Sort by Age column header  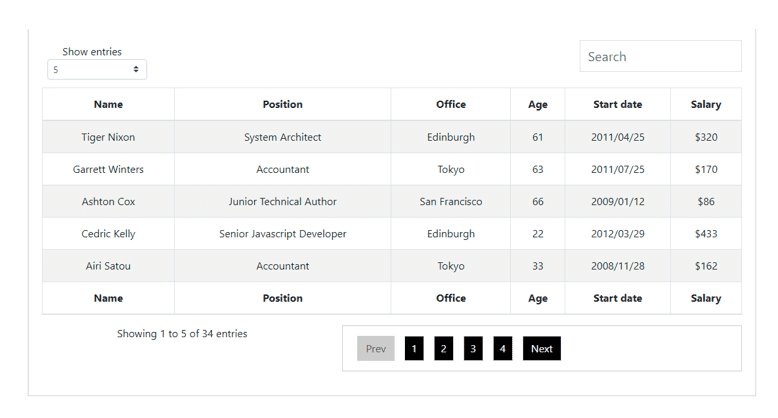[x=537, y=104]
